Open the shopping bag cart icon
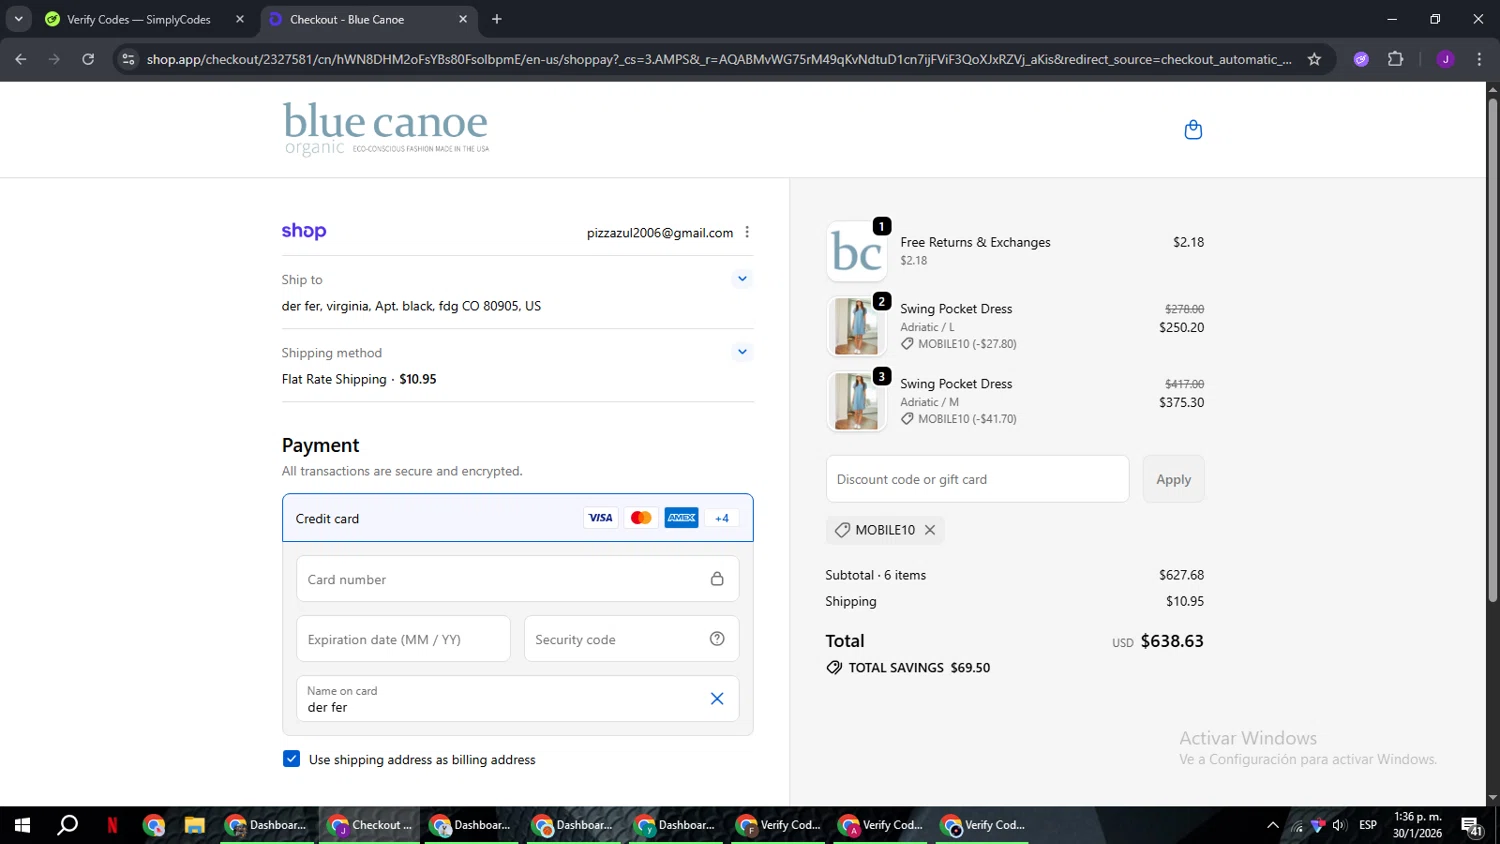The height and width of the screenshot is (844, 1500). coord(1193,130)
